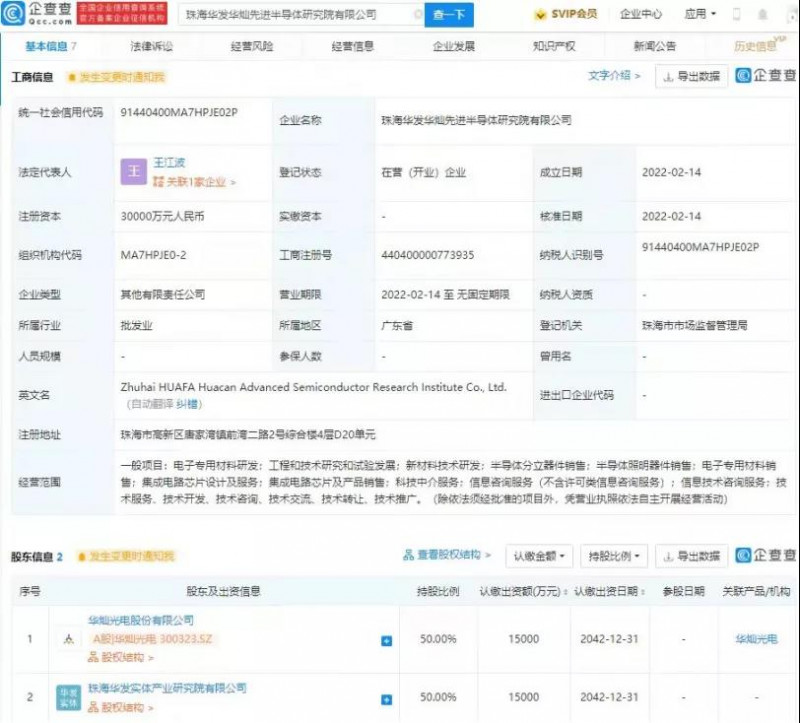Expand second shareholder's blue plus icon
This screenshot has width=800, height=723.
click(x=387, y=698)
